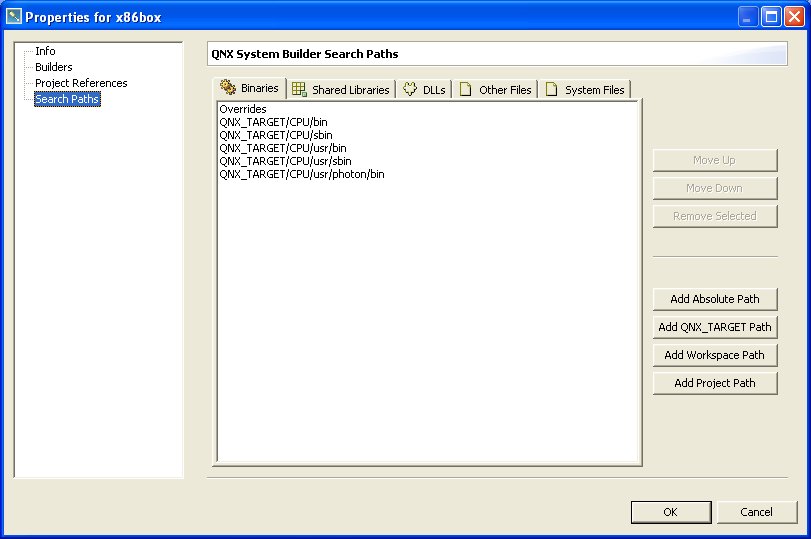811x539 pixels.
Task: Open Project References in the tree
Action: (x=81, y=83)
